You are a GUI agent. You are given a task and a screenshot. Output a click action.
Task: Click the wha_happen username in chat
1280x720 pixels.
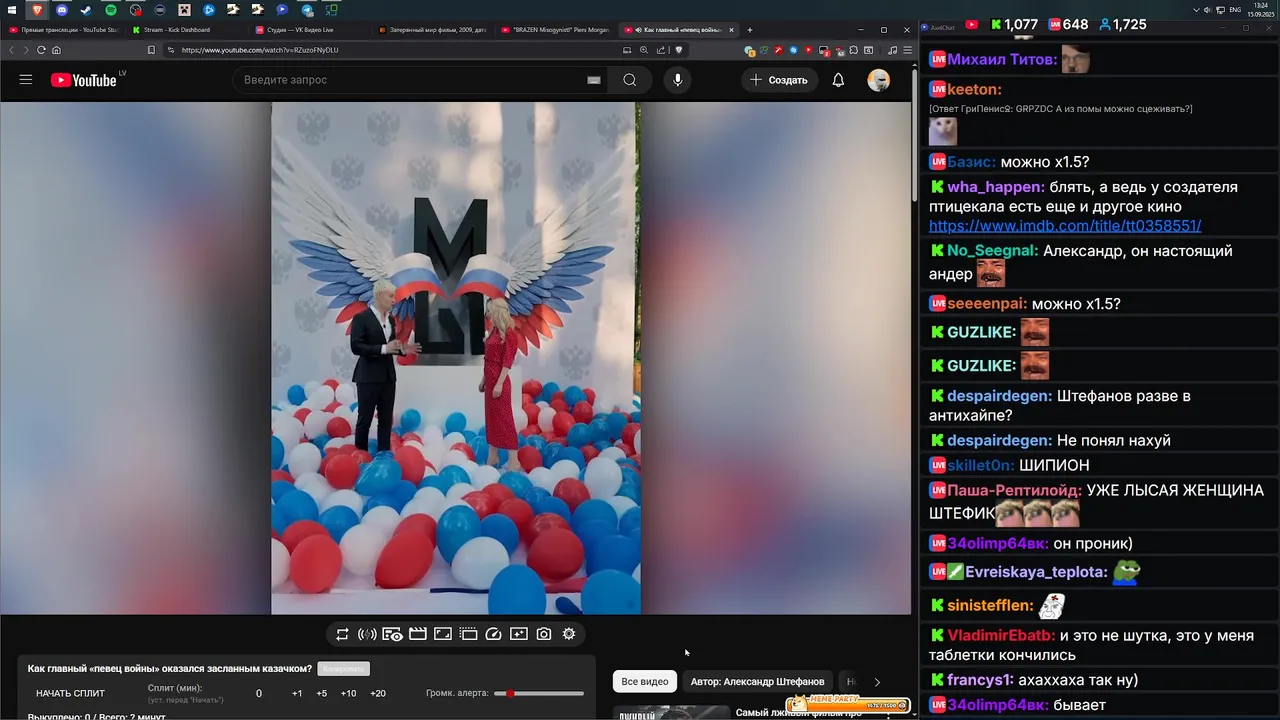click(996, 187)
